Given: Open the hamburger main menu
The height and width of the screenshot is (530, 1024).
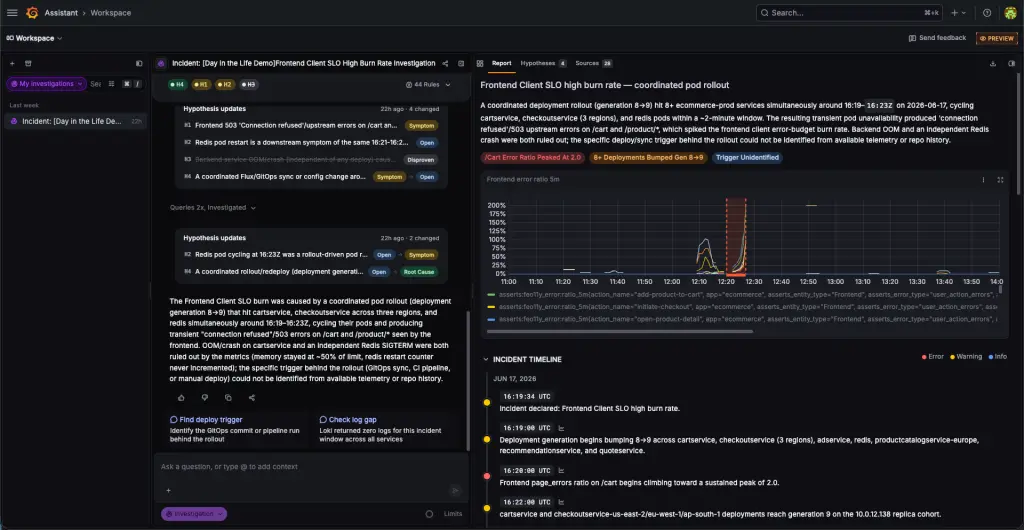Looking at the screenshot, I should [x=12, y=12].
